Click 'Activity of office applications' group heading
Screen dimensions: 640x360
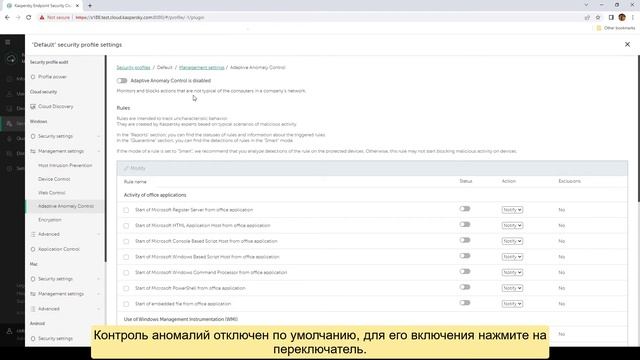(155, 195)
